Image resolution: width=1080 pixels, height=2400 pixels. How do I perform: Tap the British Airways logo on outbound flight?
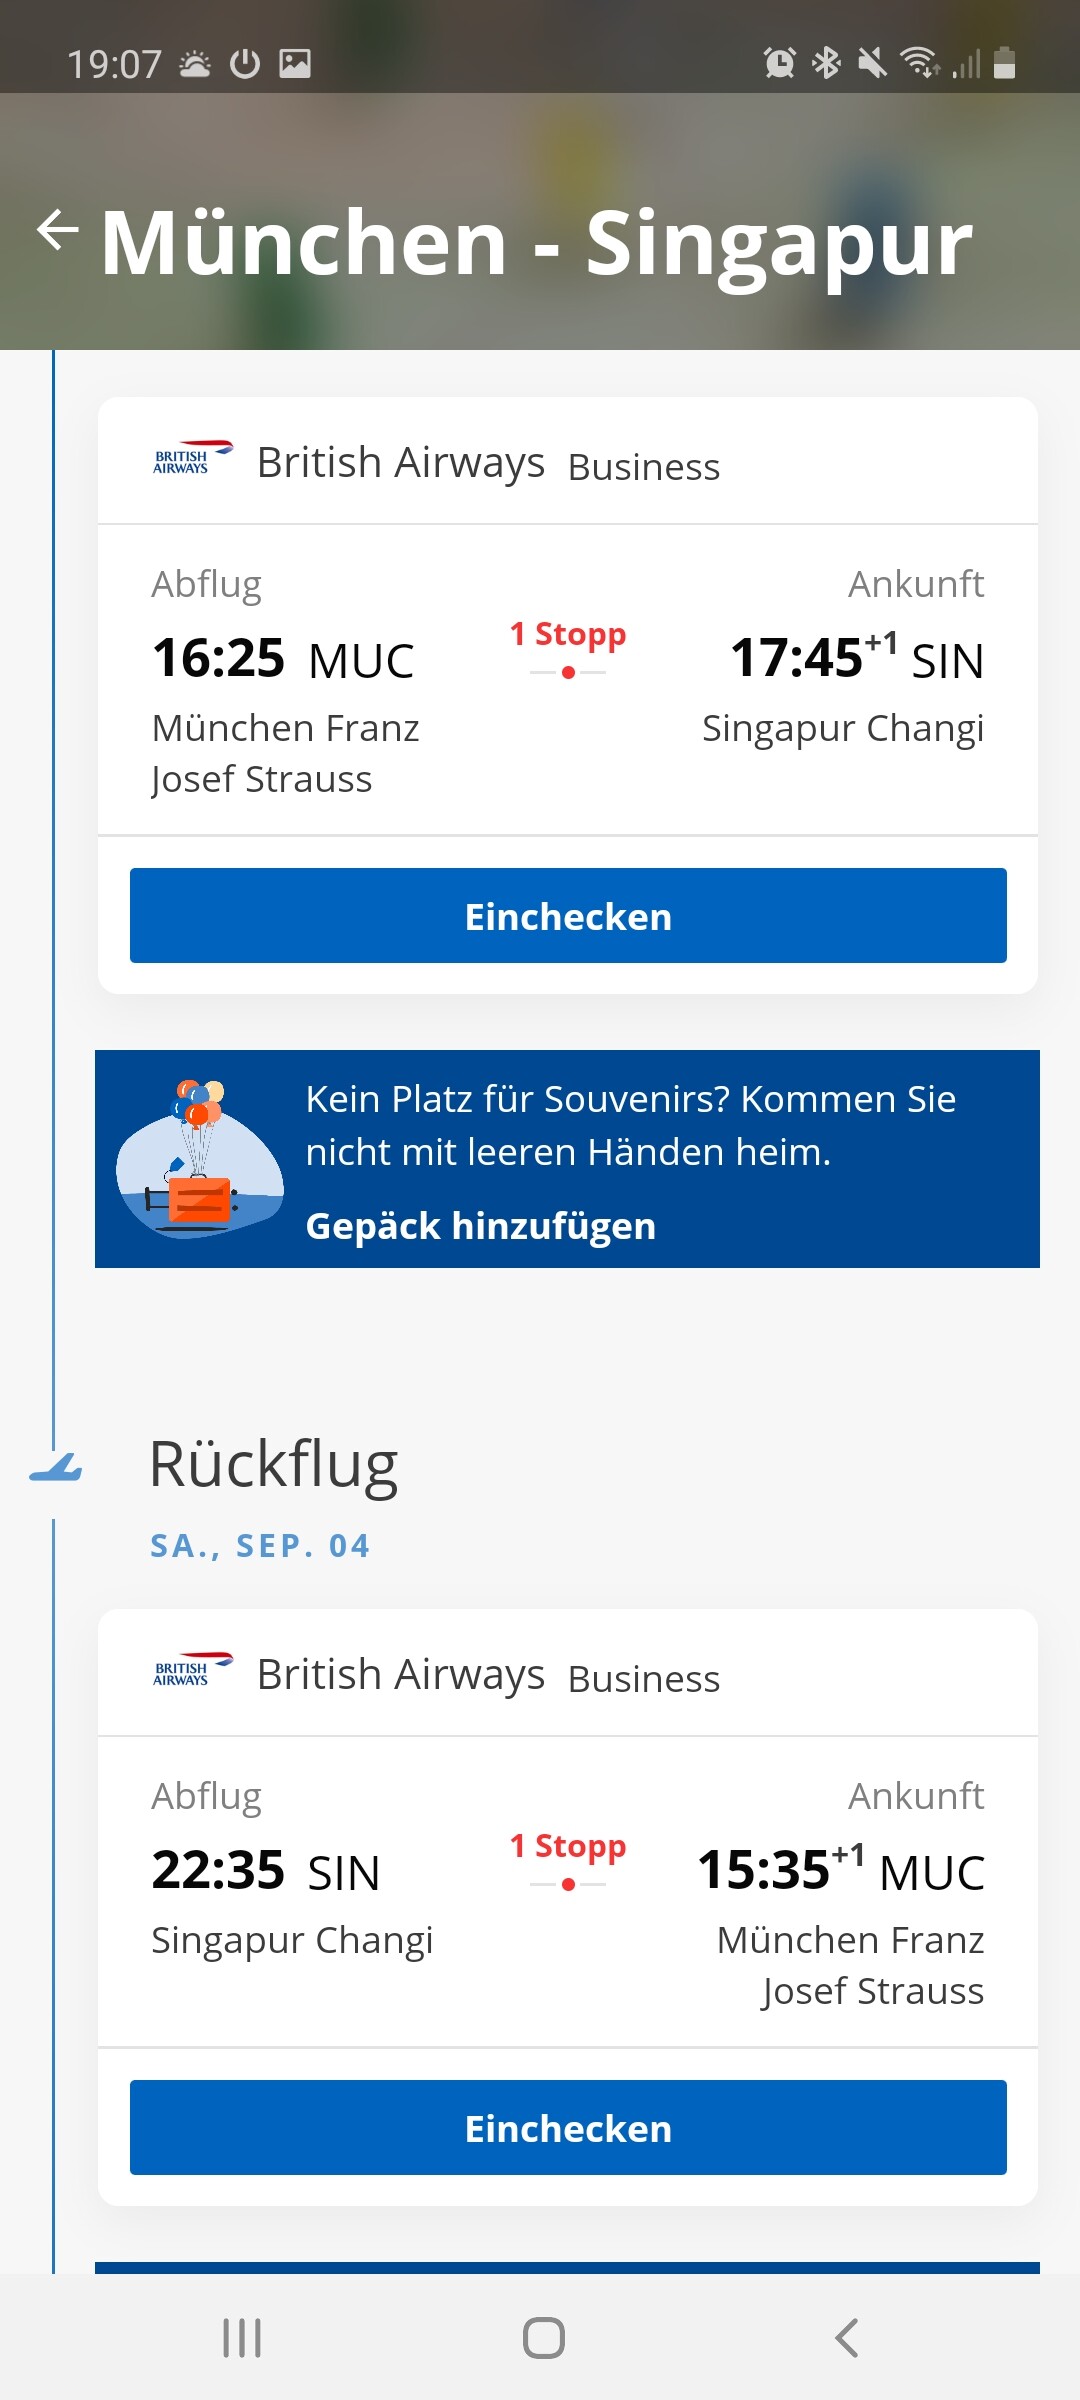point(193,458)
